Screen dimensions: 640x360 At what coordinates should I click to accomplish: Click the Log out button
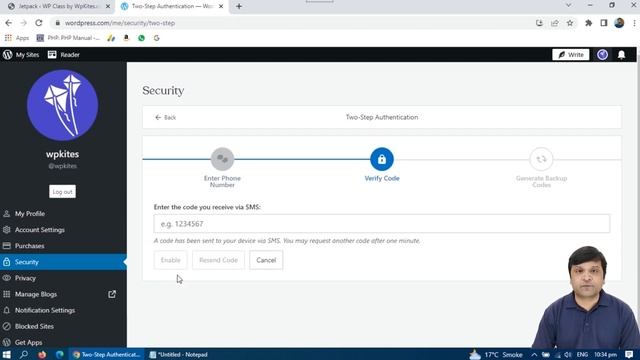(x=62, y=191)
